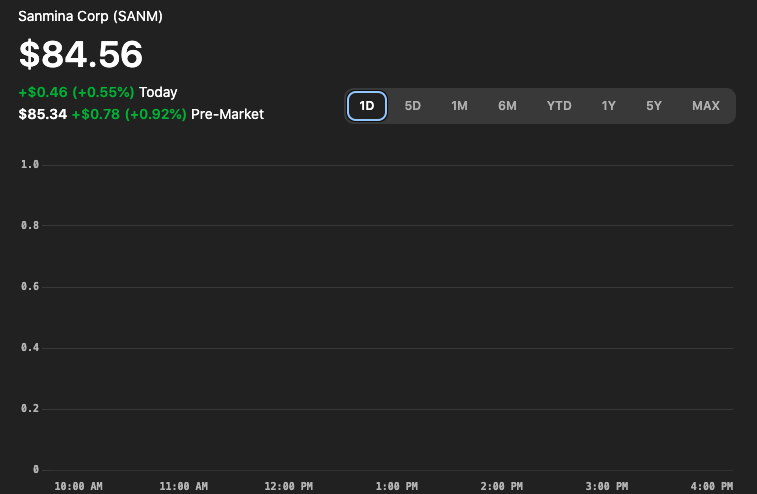This screenshot has height=494, width=757.
Task: Click the 0.6 y-axis value
Action: 30,287
